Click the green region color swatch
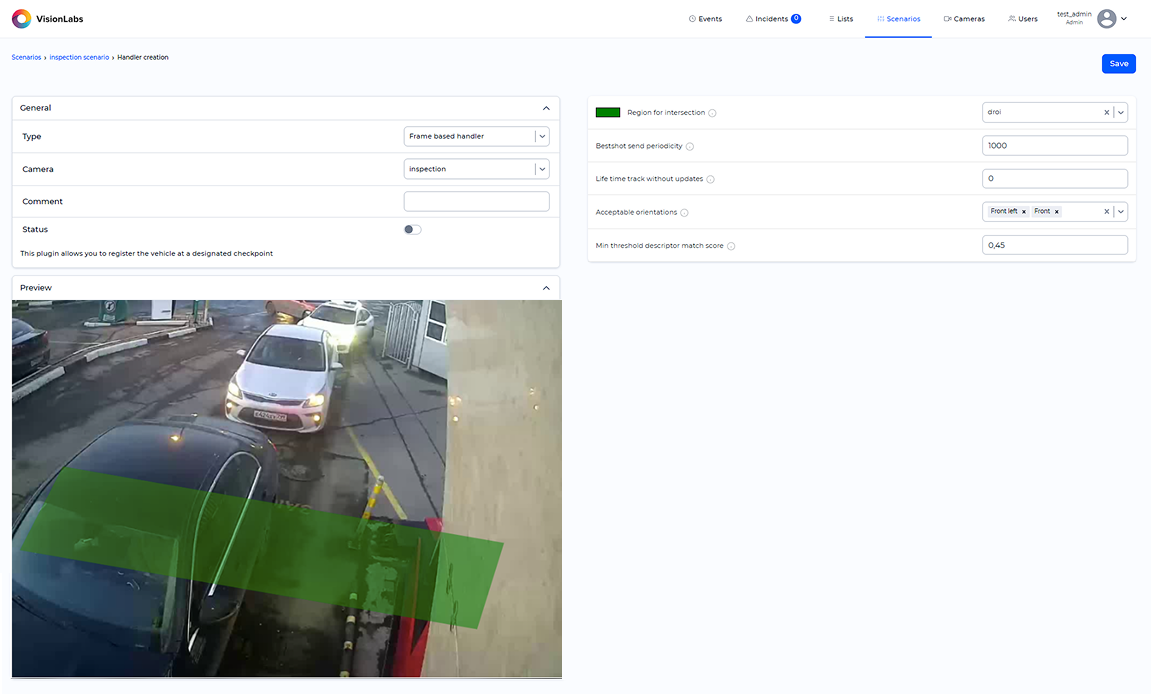1151x694 pixels. (x=608, y=113)
